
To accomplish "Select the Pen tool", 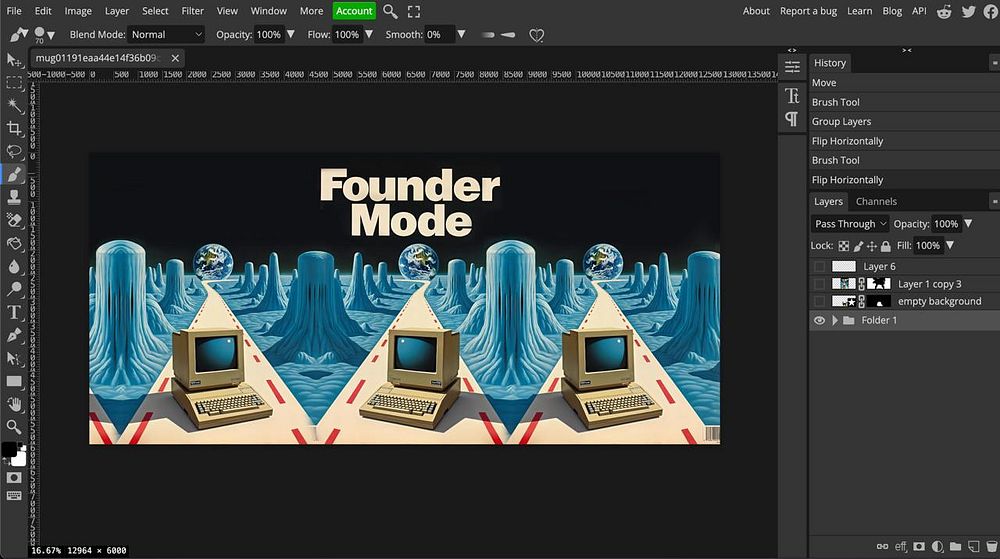I will pos(13,335).
